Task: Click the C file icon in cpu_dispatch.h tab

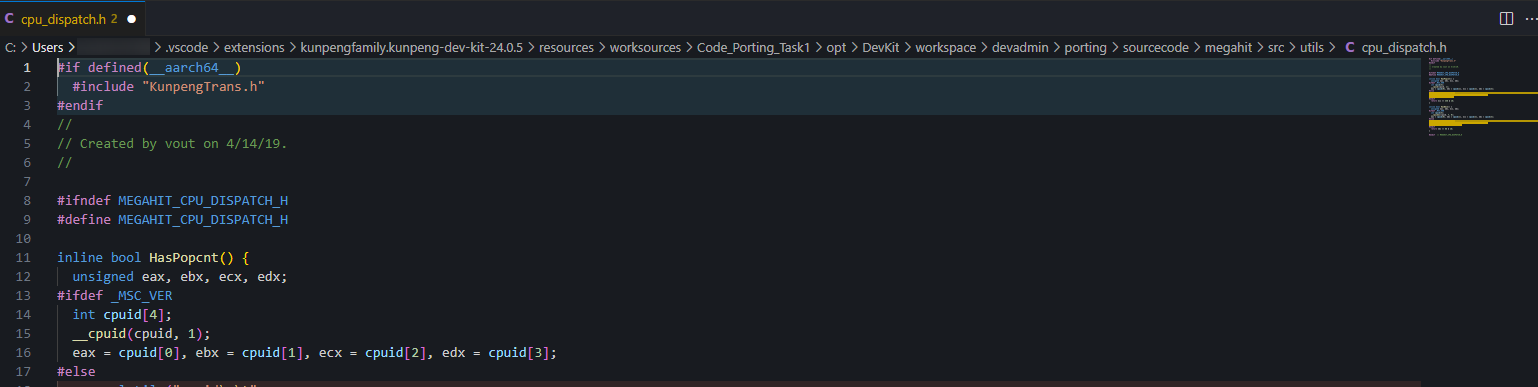Action: pyautogui.click(x=10, y=18)
